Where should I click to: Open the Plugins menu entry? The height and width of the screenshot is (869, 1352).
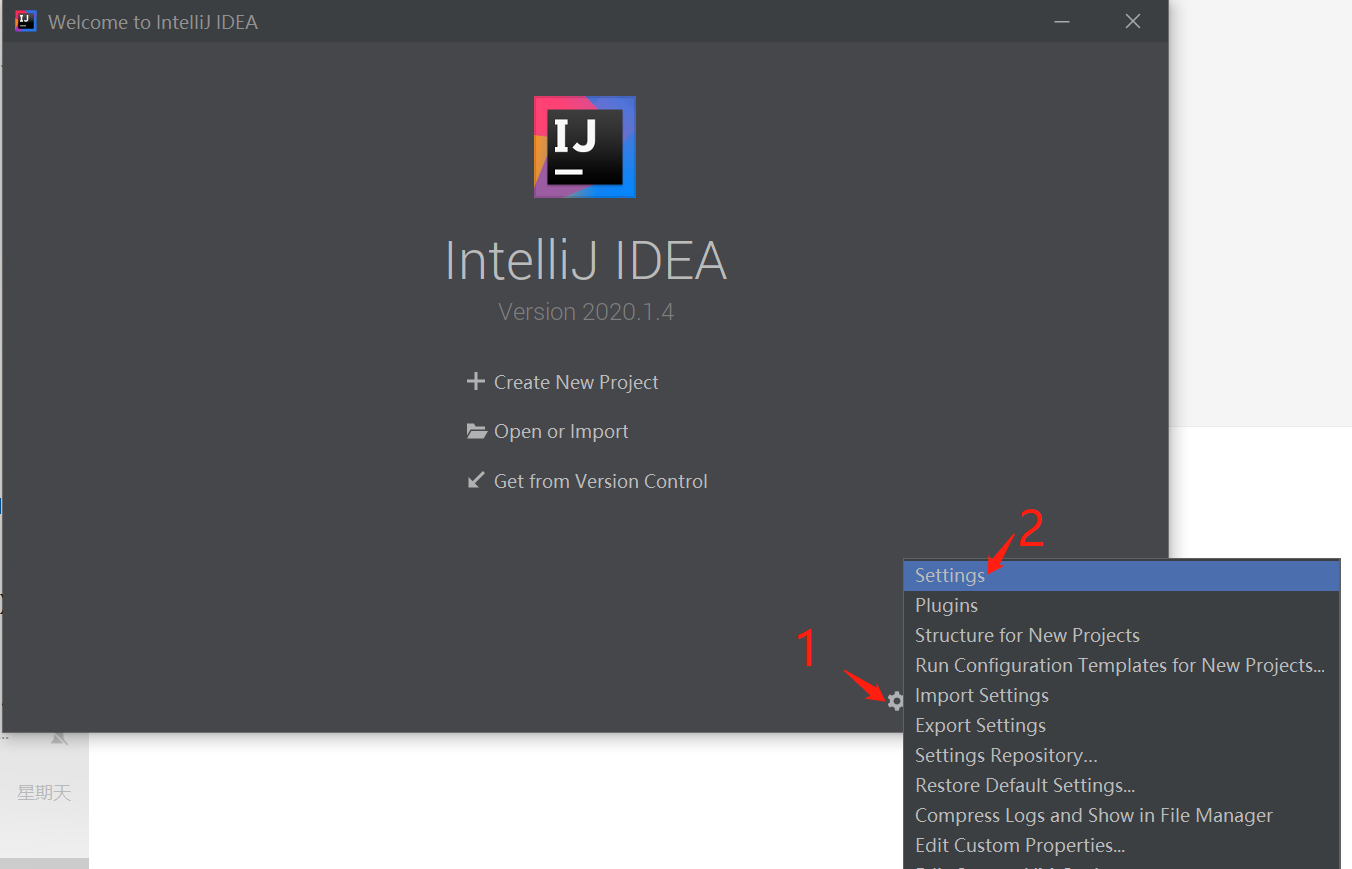pos(946,605)
